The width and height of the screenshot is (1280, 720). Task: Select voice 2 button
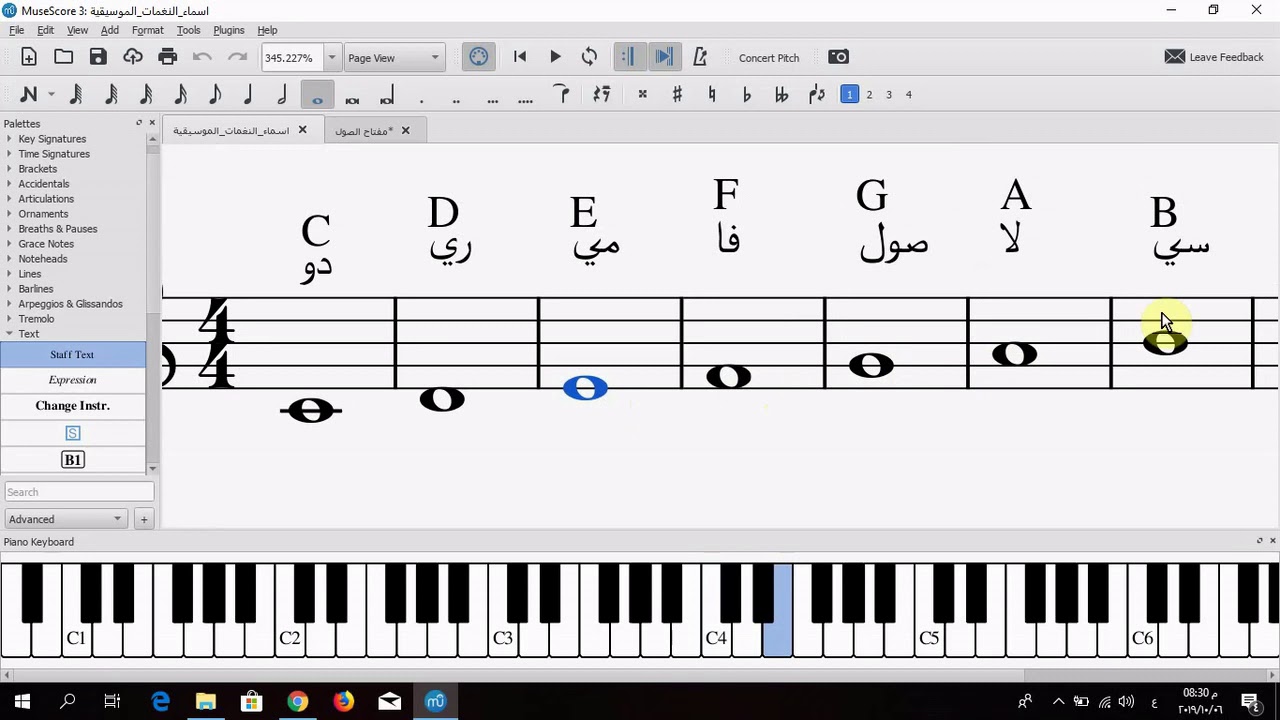[x=869, y=95]
